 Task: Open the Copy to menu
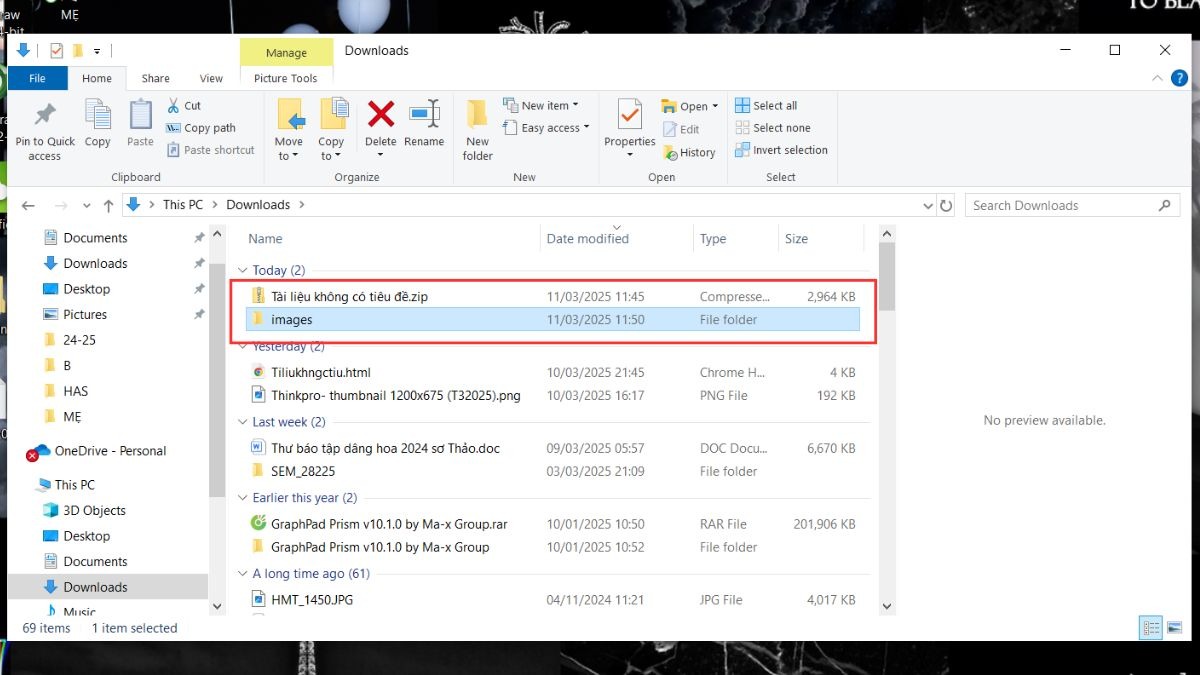[x=332, y=130]
